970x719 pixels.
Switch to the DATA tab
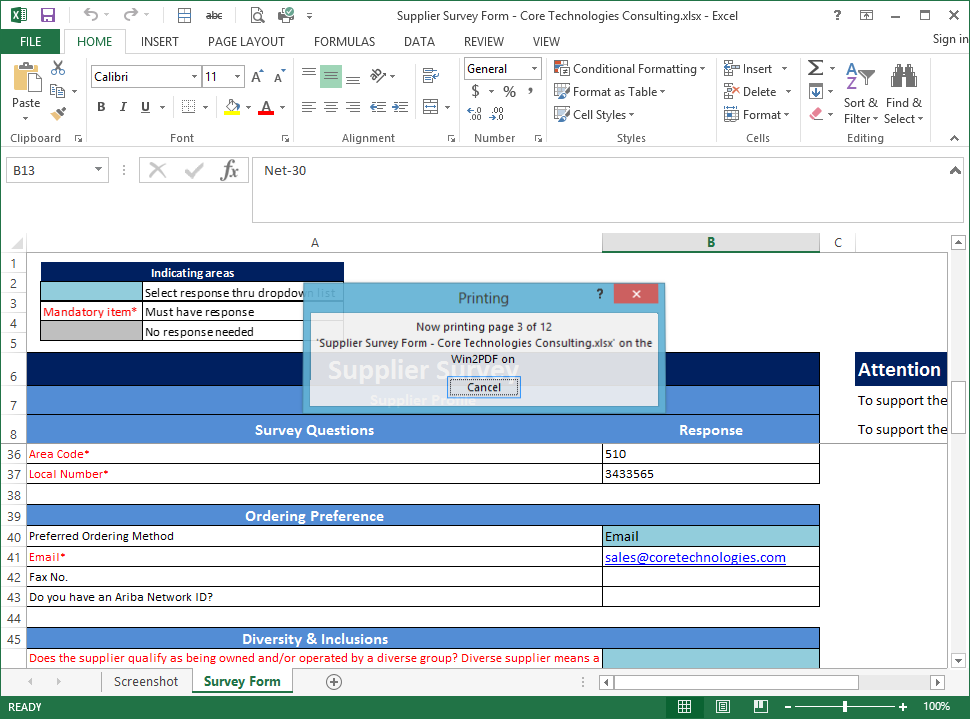[x=419, y=41]
